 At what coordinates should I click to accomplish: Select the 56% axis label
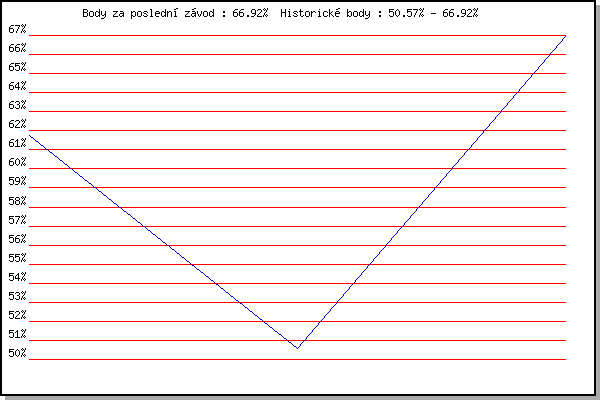pyautogui.click(x=17, y=239)
